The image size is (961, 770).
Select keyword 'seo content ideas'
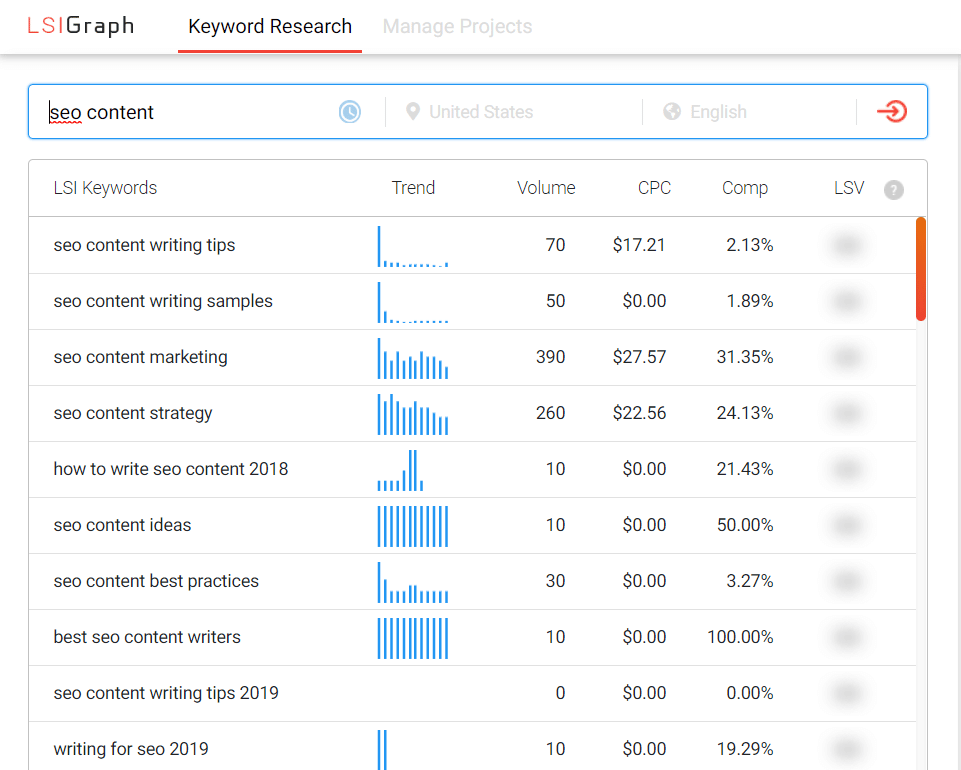point(122,525)
